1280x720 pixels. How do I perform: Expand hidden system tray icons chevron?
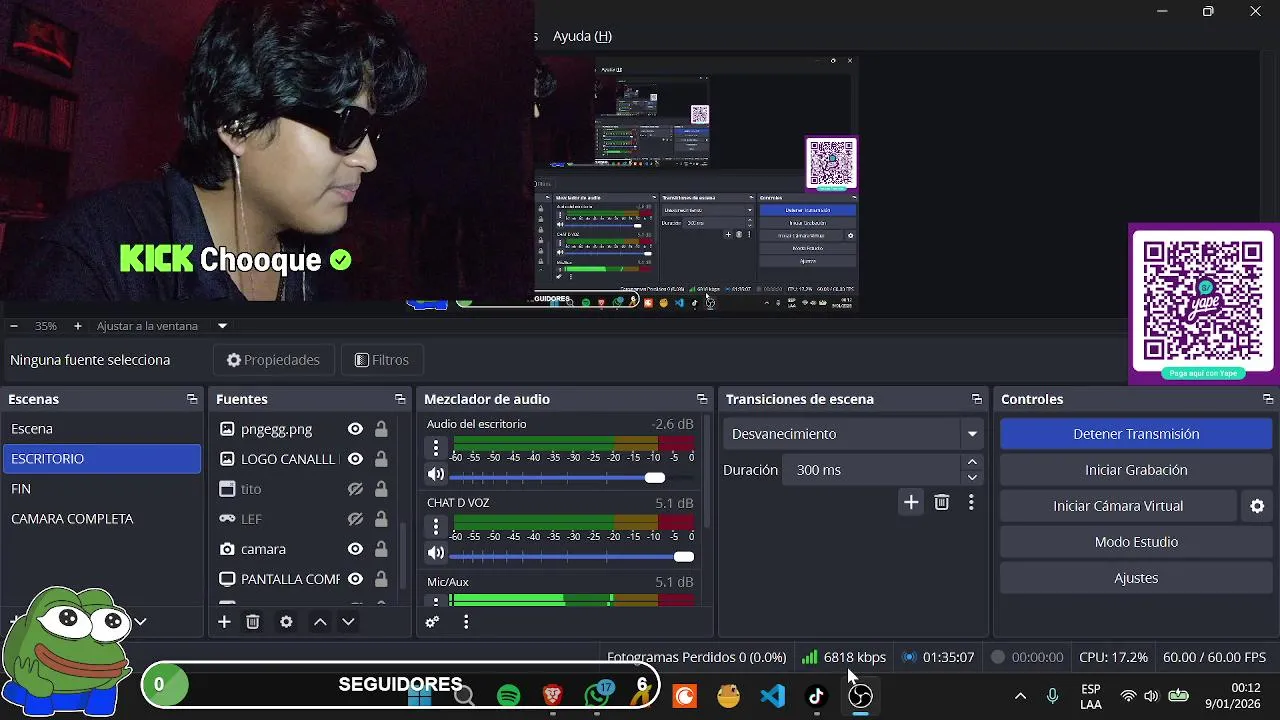(1020, 696)
